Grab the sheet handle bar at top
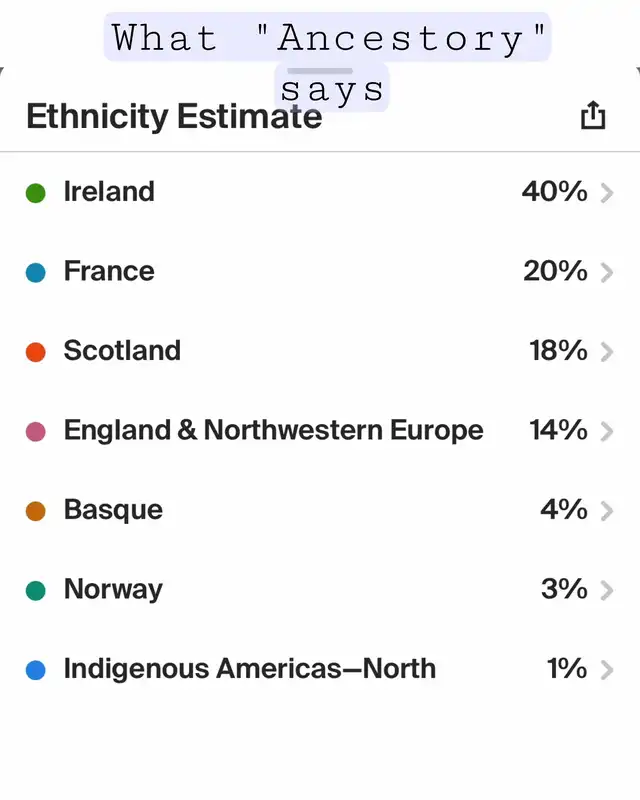 pos(320,71)
